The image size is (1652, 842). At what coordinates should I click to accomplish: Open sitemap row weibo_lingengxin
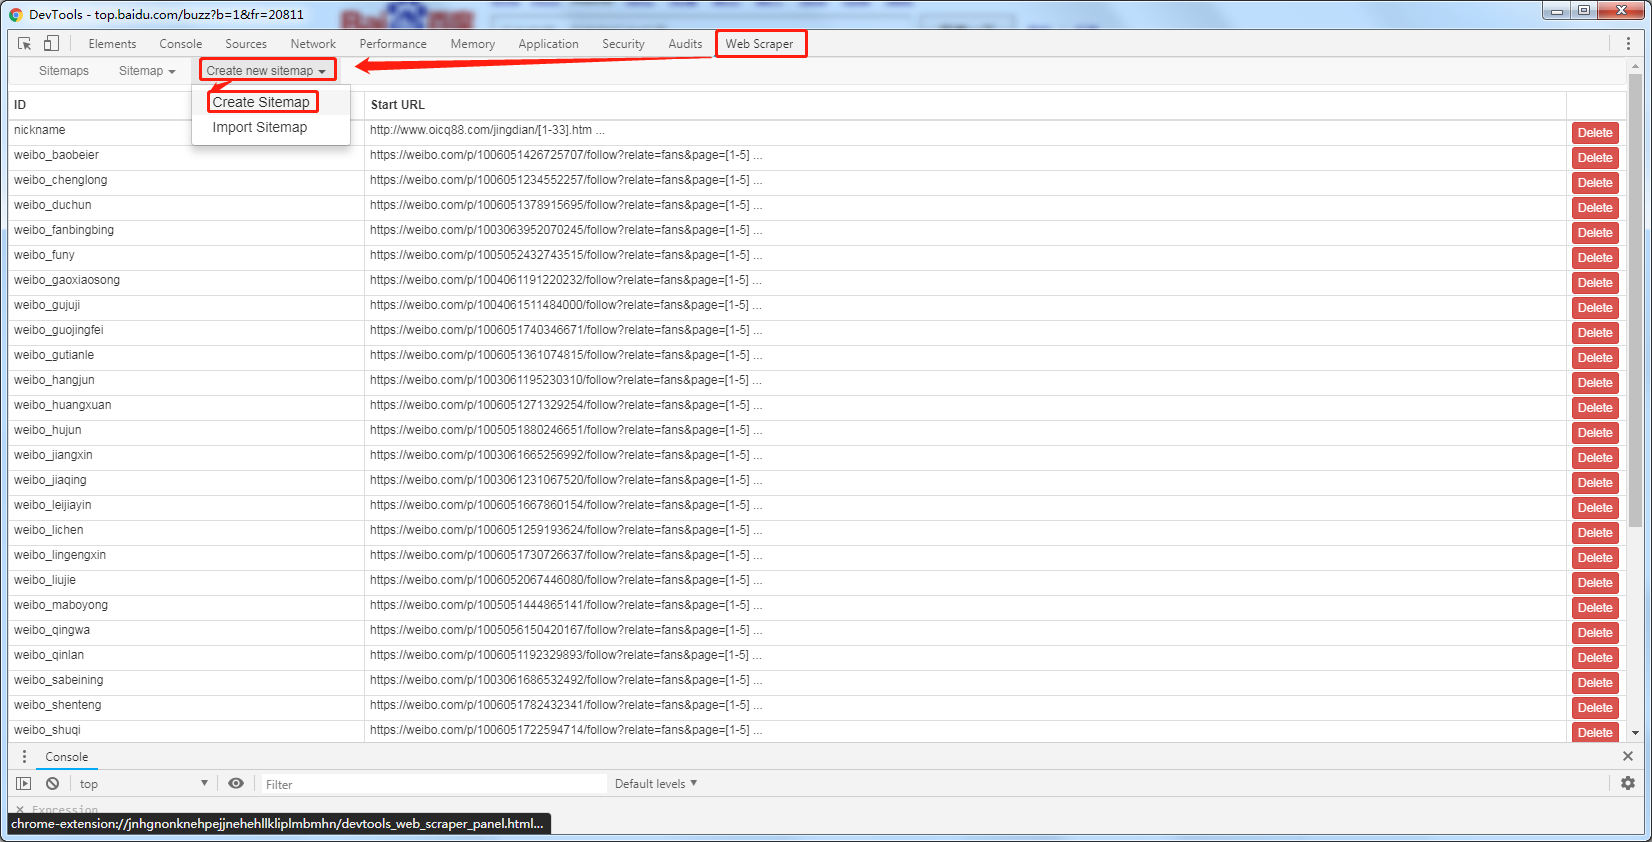(x=817, y=558)
